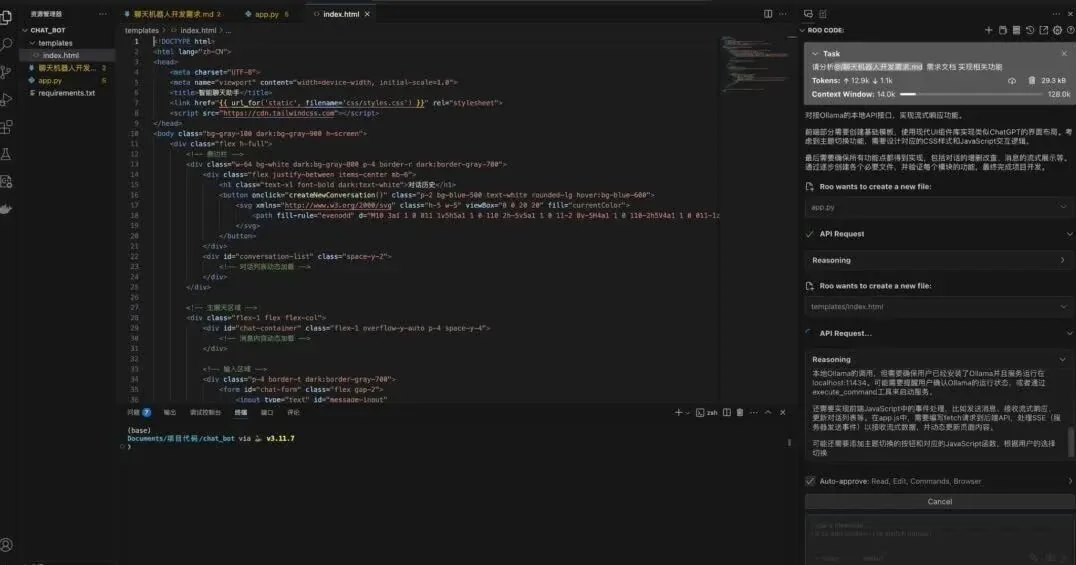1076x565 pixels.
Task: Collapse the CHAT_BOT root folder
Action: coord(25,30)
